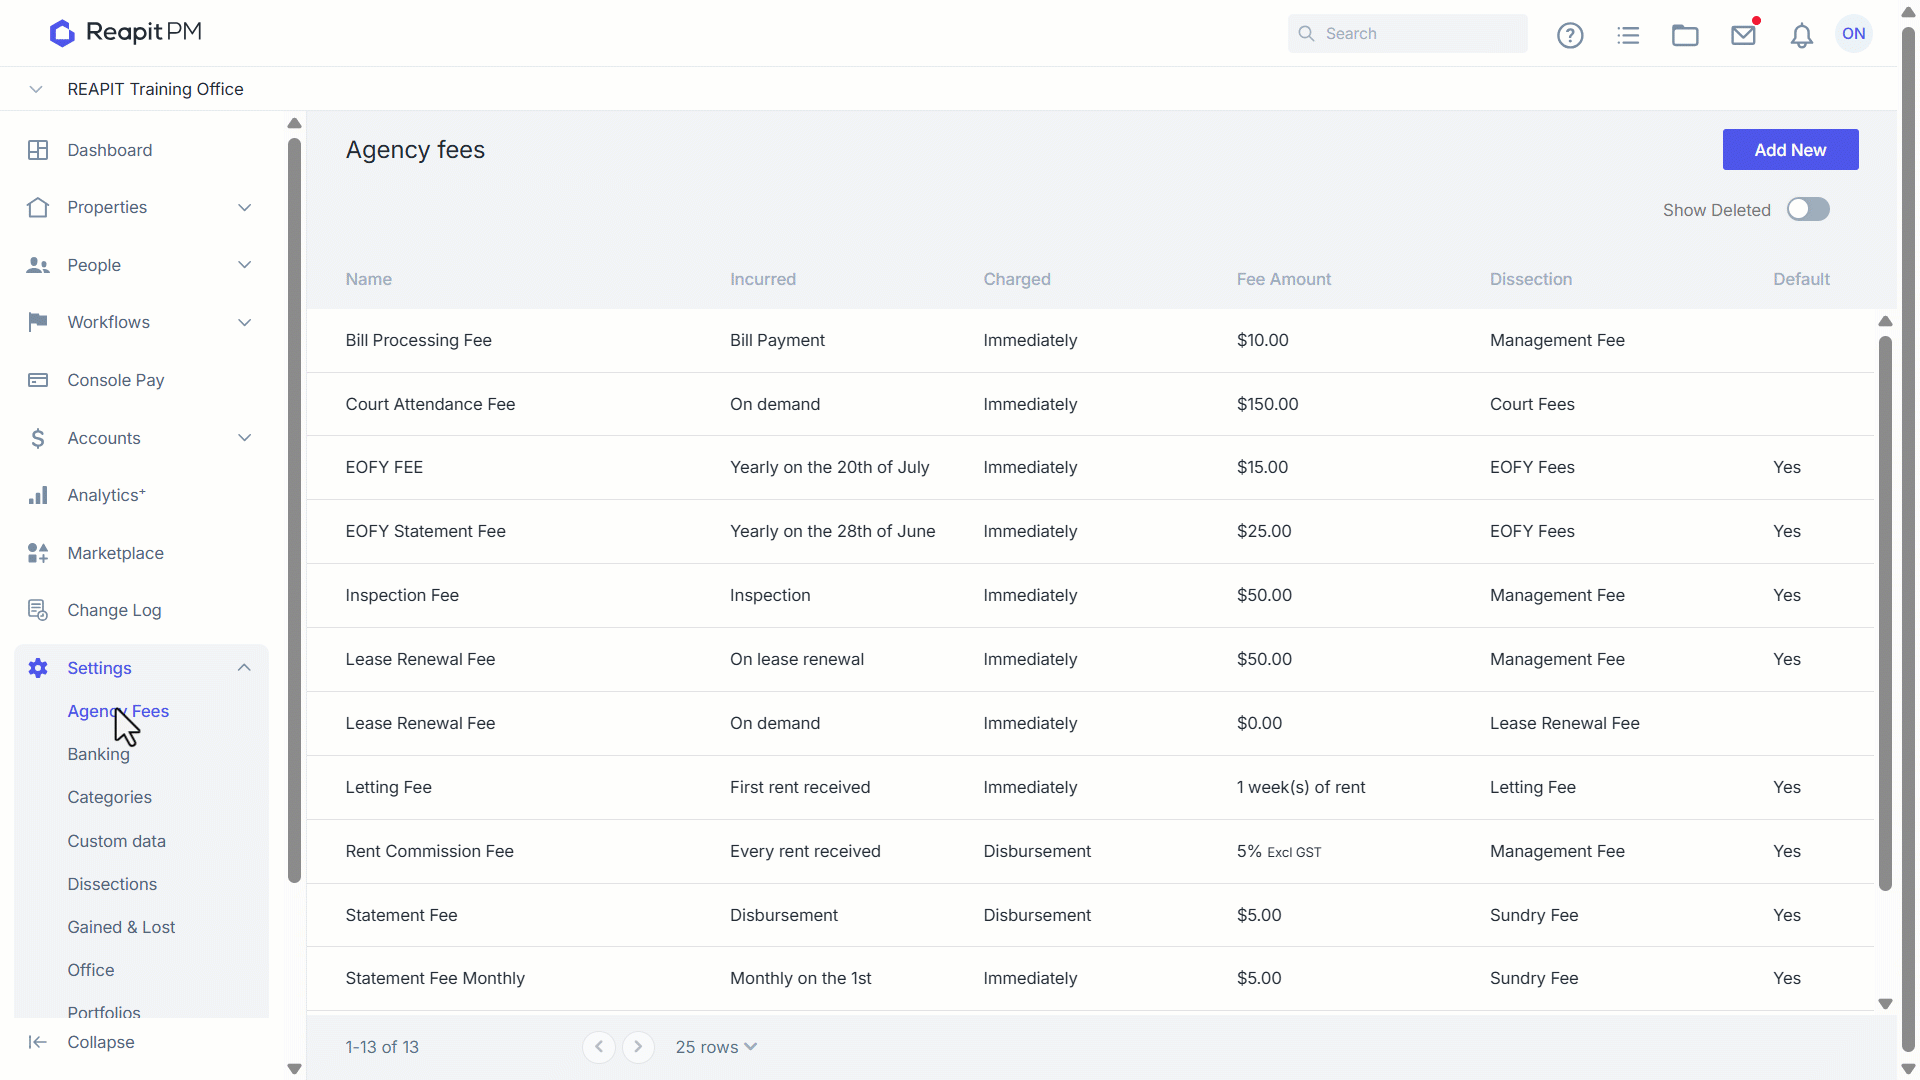Open notifications bell icon
Viewport: 1920px width, 1080px height.
pyautogui.click(x=1801, y=36)
